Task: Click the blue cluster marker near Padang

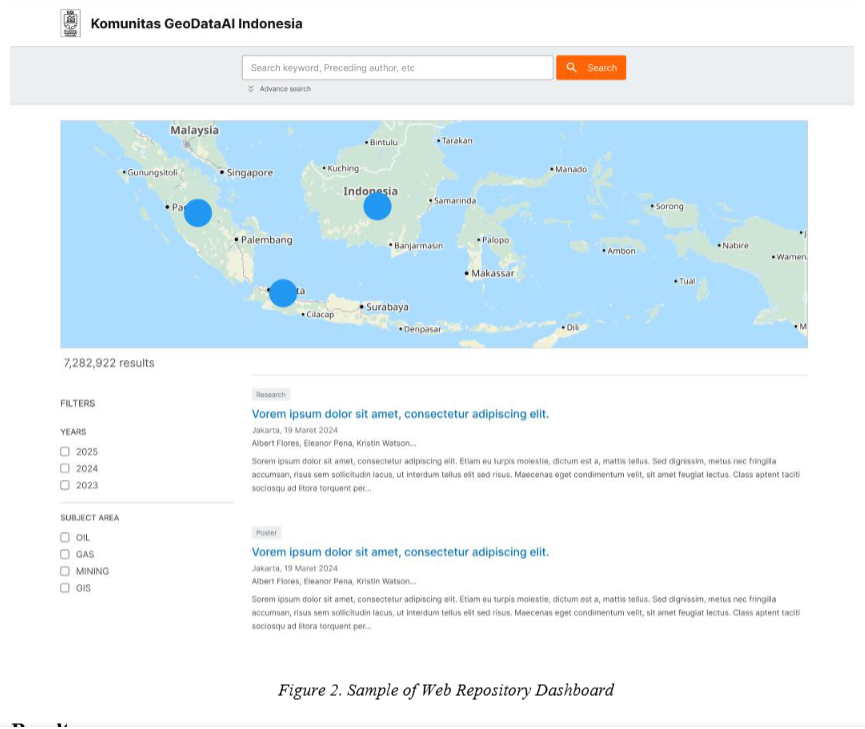Action: (197, 211)
